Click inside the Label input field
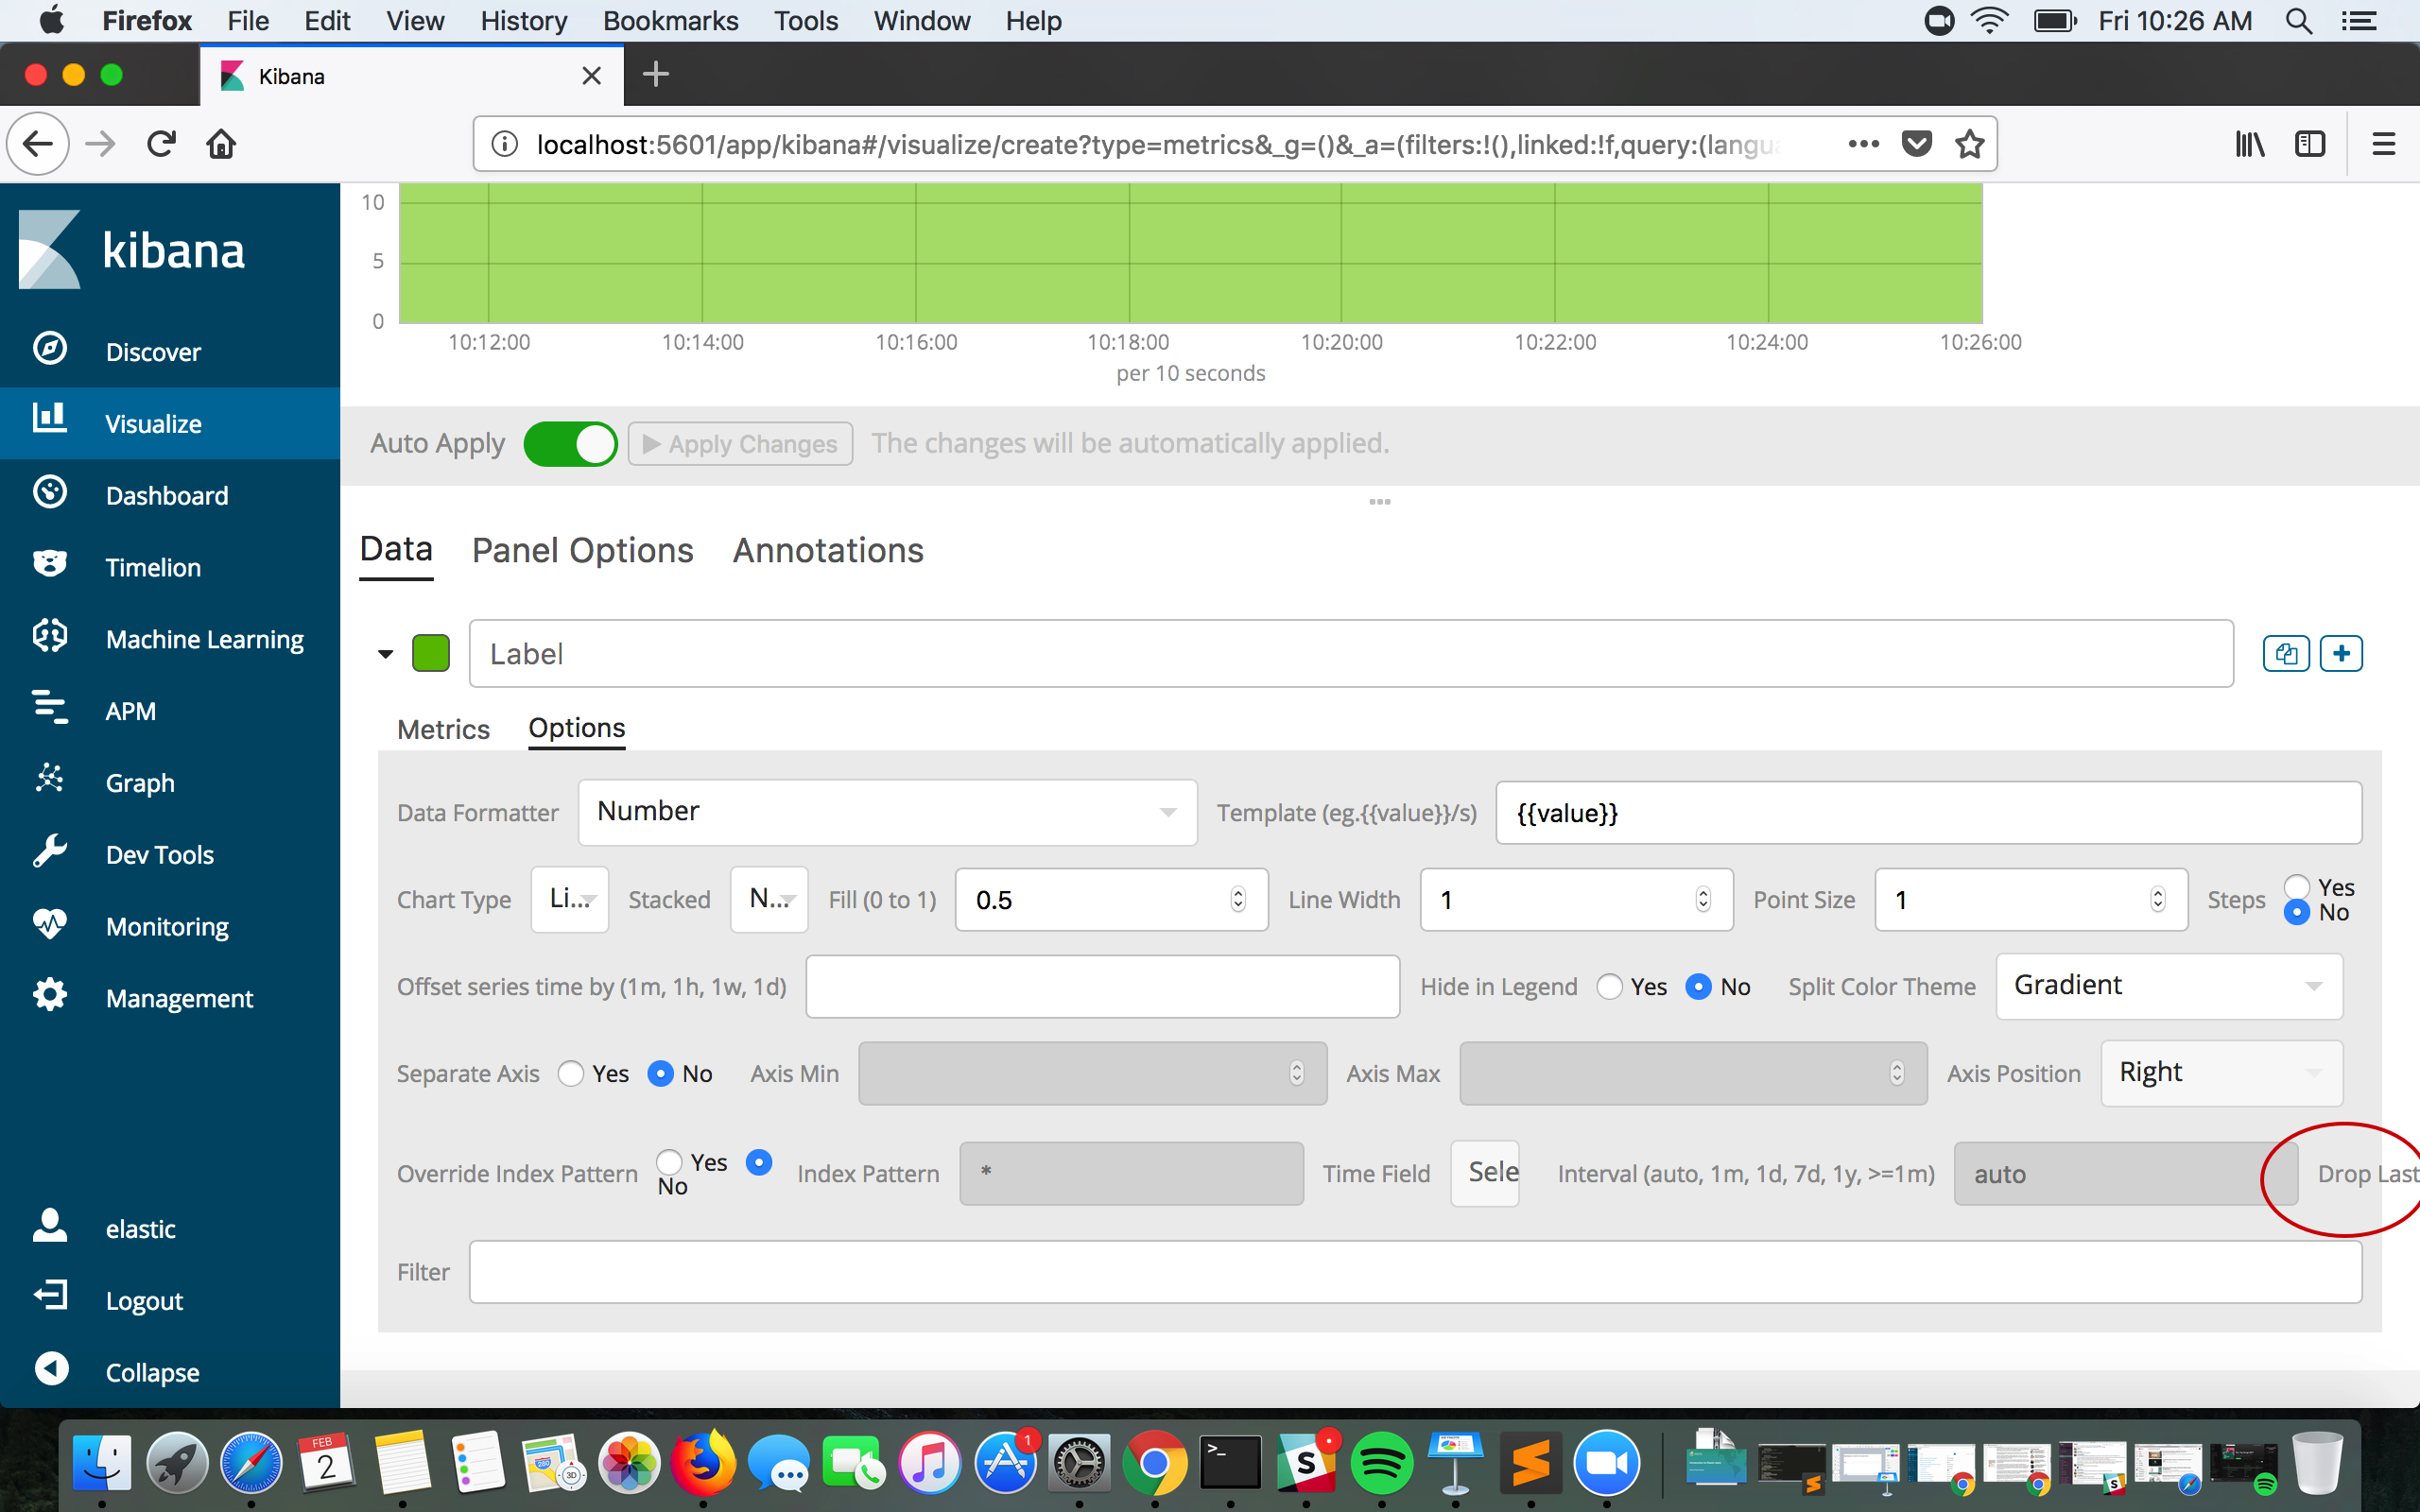 coord(1000,652)
